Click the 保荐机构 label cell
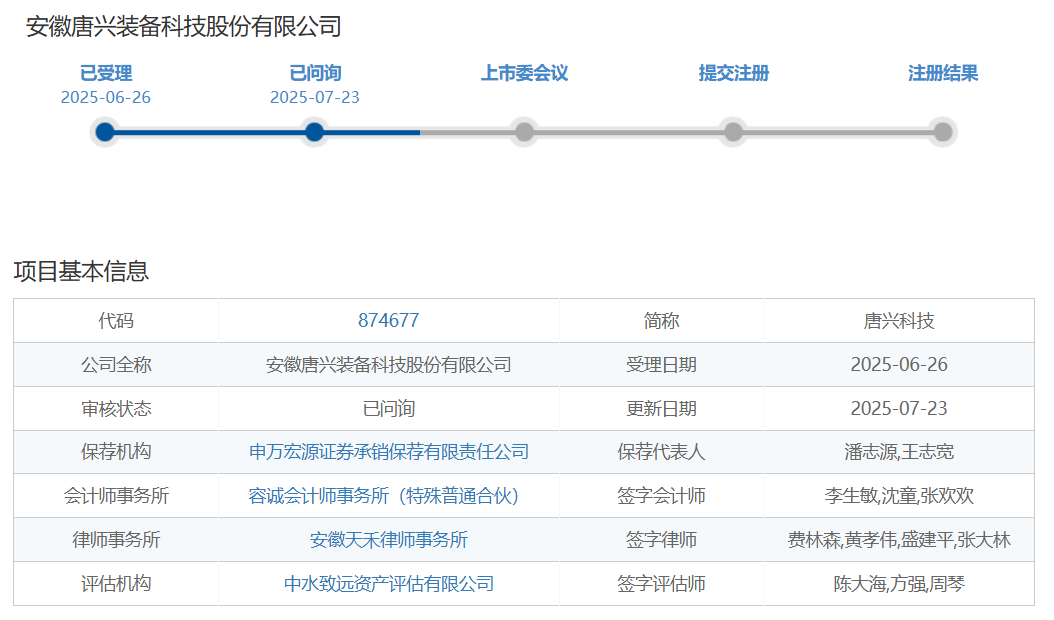The height and width of the screenshot is (620, 1054). pyautogui.click(x=116, y=452)
